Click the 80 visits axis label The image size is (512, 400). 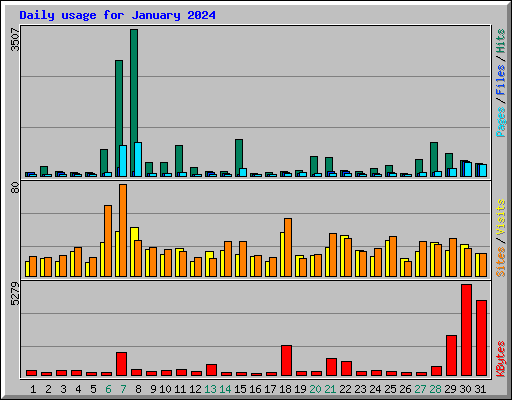coord(15,188)
